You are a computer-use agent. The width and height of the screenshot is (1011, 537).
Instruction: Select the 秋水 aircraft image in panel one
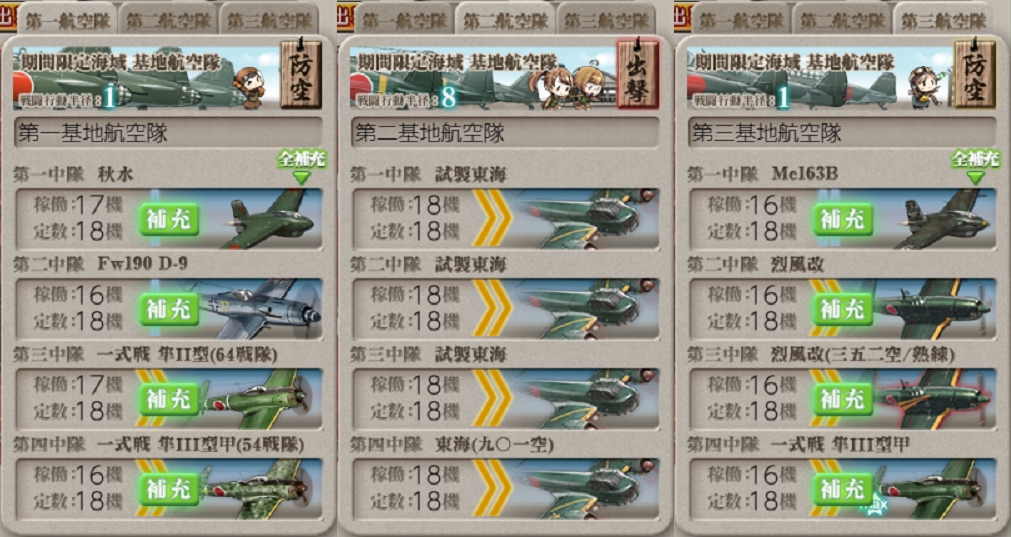[266, 220]
